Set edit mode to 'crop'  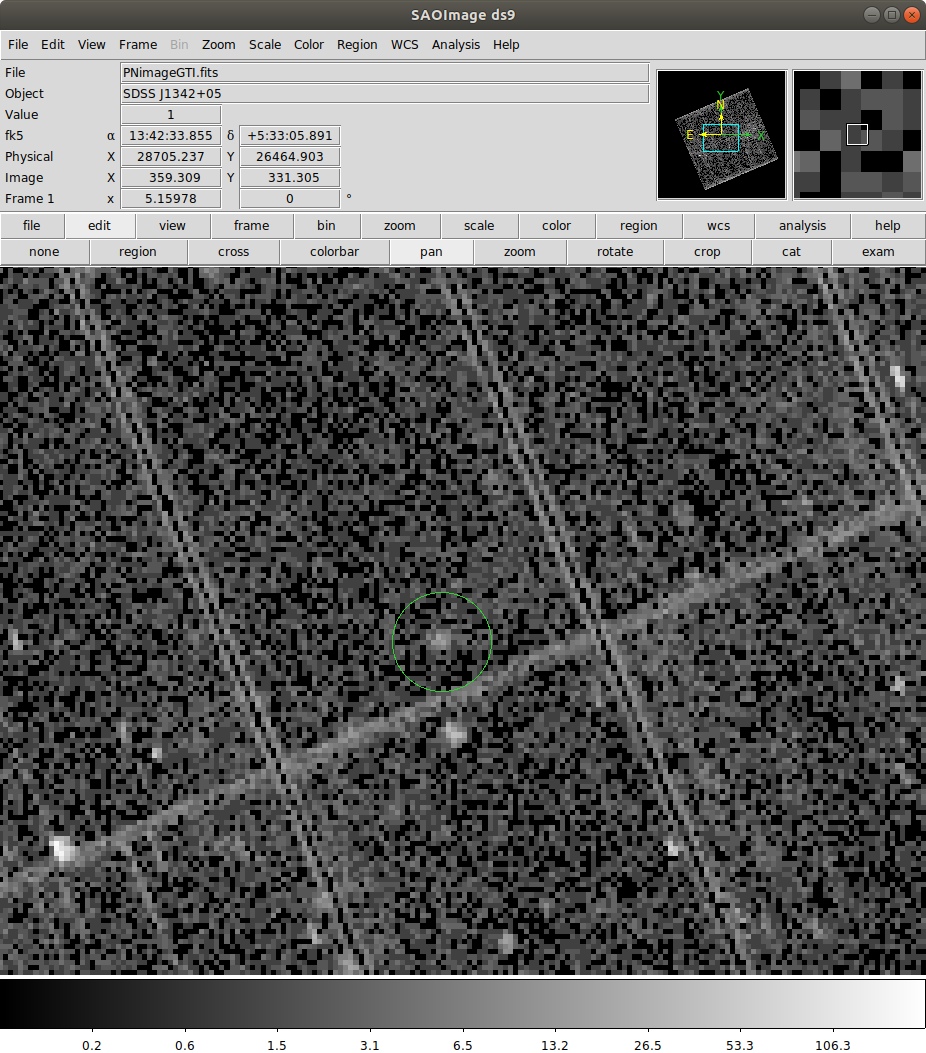pyautogui.click(x=707, y=252)
